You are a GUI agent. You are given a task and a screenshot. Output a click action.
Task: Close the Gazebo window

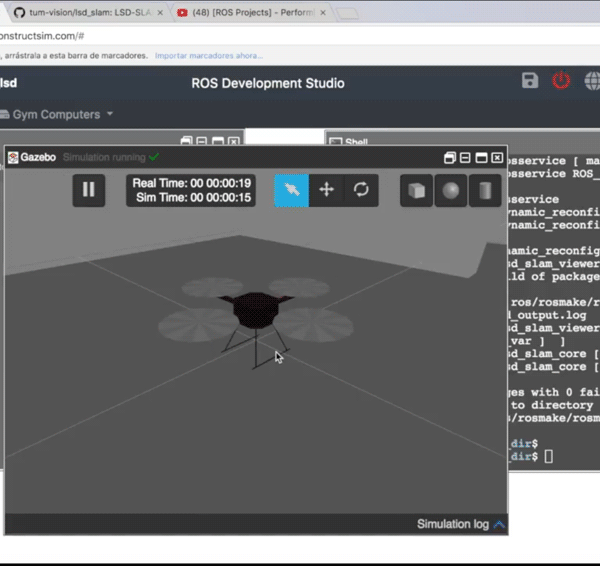(x=497, y=158)
